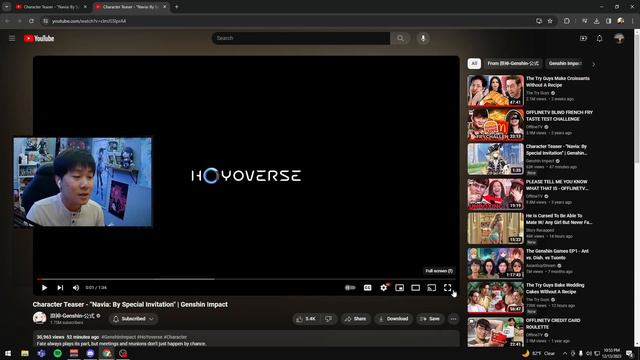Focus the YouTube search field
The image size is (640, 360).
pyautogui.click(x=301, y=38)
